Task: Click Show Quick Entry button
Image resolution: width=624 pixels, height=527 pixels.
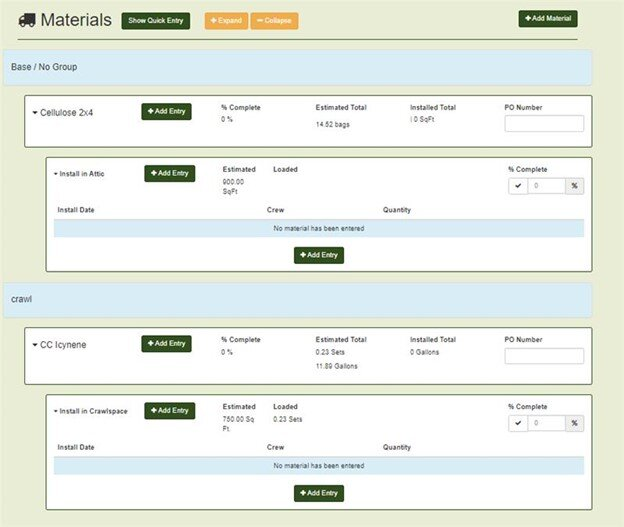Action: [x=155, y=21]
